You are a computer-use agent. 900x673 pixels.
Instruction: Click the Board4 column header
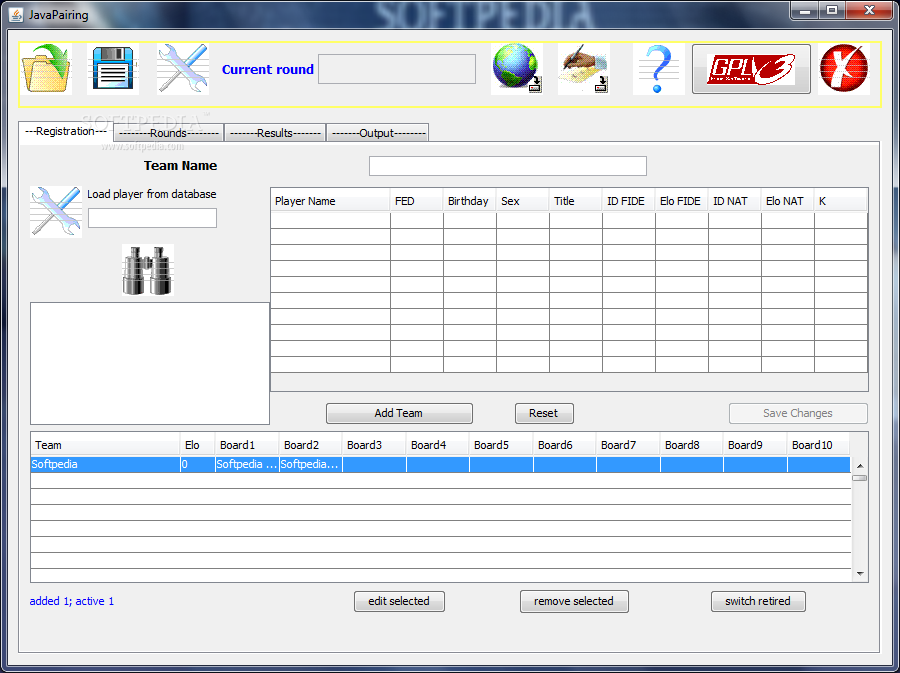click(437, 445)
